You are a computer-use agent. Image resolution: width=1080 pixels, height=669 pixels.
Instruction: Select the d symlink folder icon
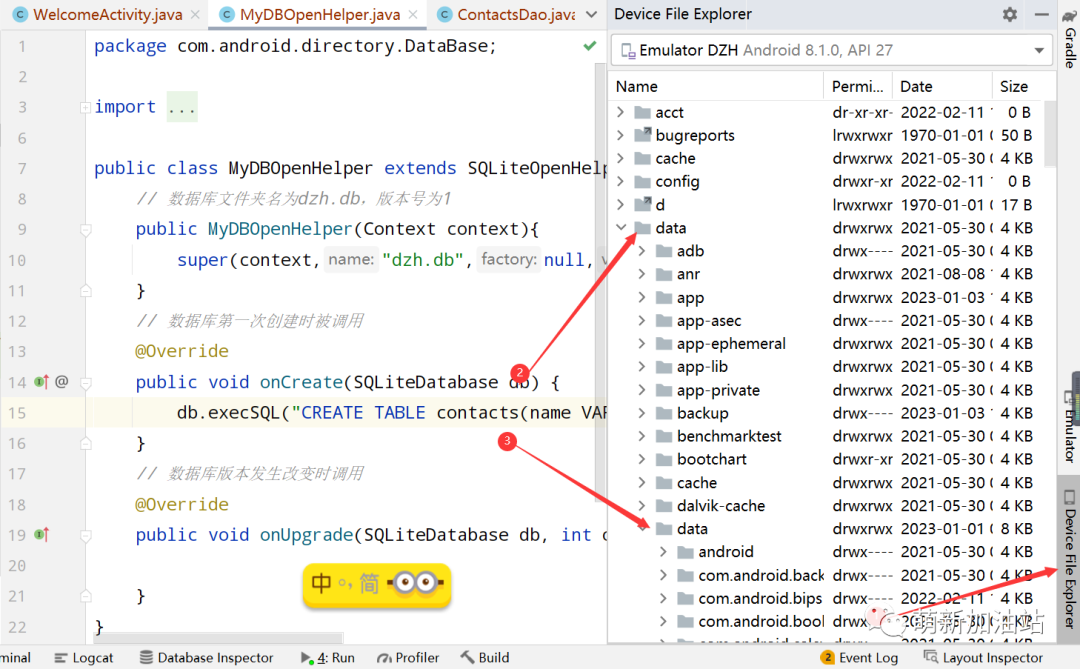pyautogui.click(x=643, y=205)
